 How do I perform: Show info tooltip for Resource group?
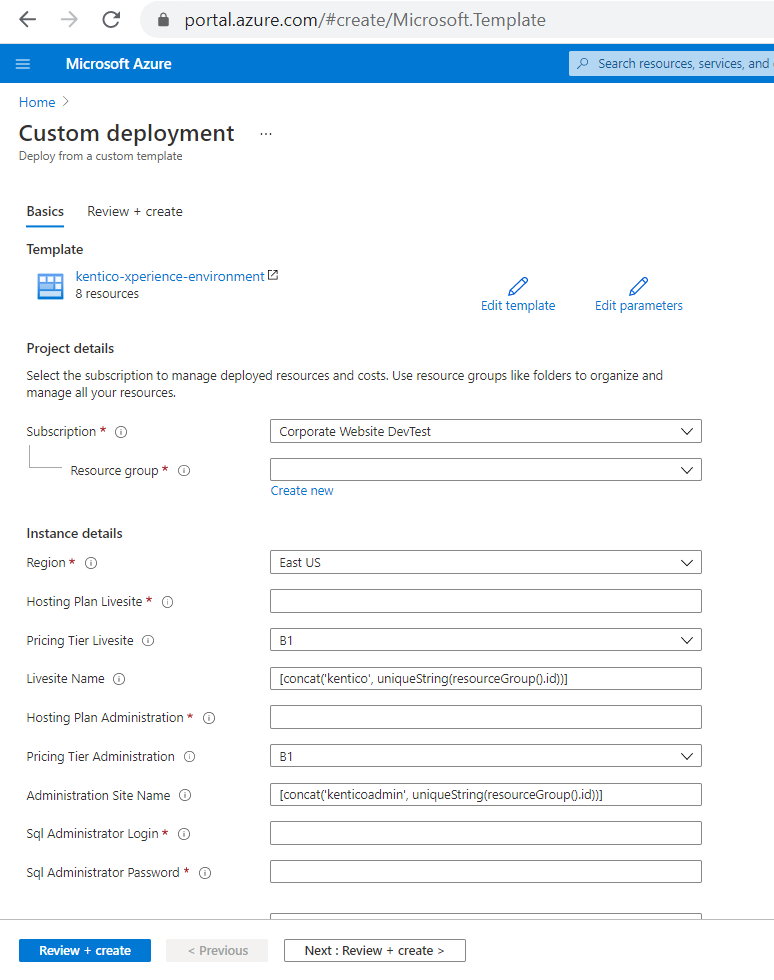point(184,471)
